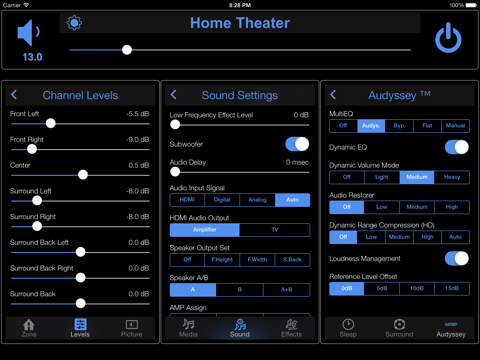Screen dimensions: 480x360
Task: Open settings via the gear icon
Action: [74, 23]
